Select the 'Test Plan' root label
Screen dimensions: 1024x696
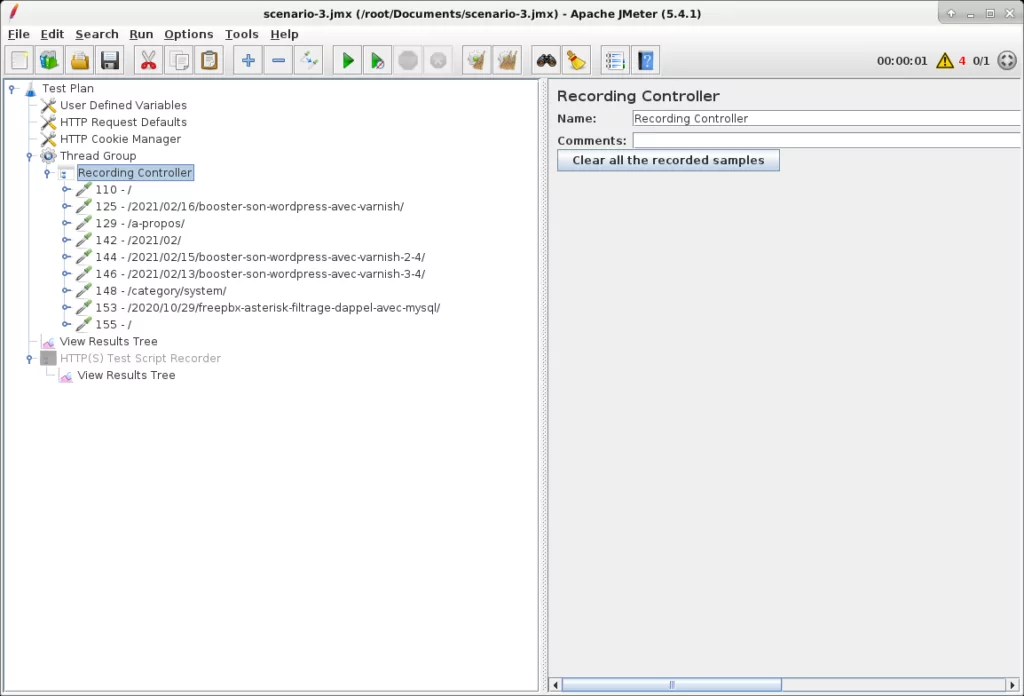click(68, 88)
